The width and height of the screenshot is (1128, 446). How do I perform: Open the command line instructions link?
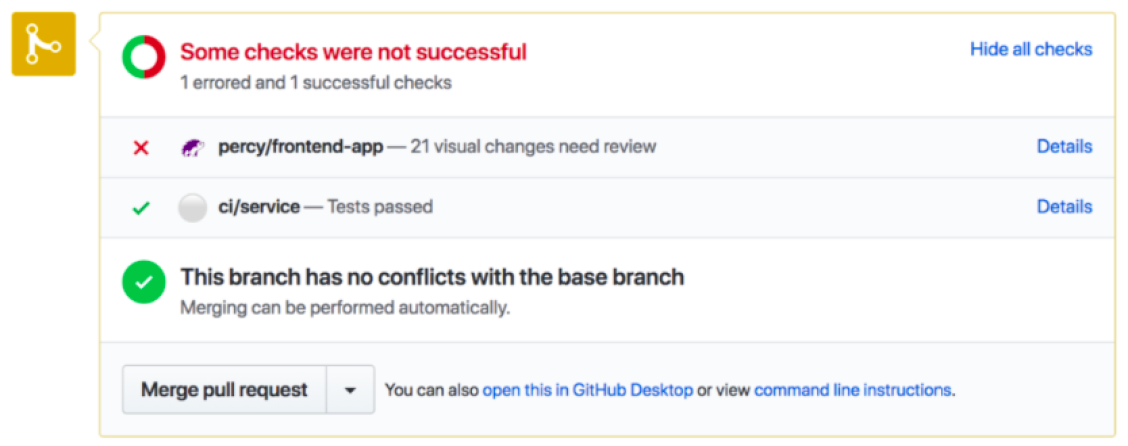pos(852,390)
